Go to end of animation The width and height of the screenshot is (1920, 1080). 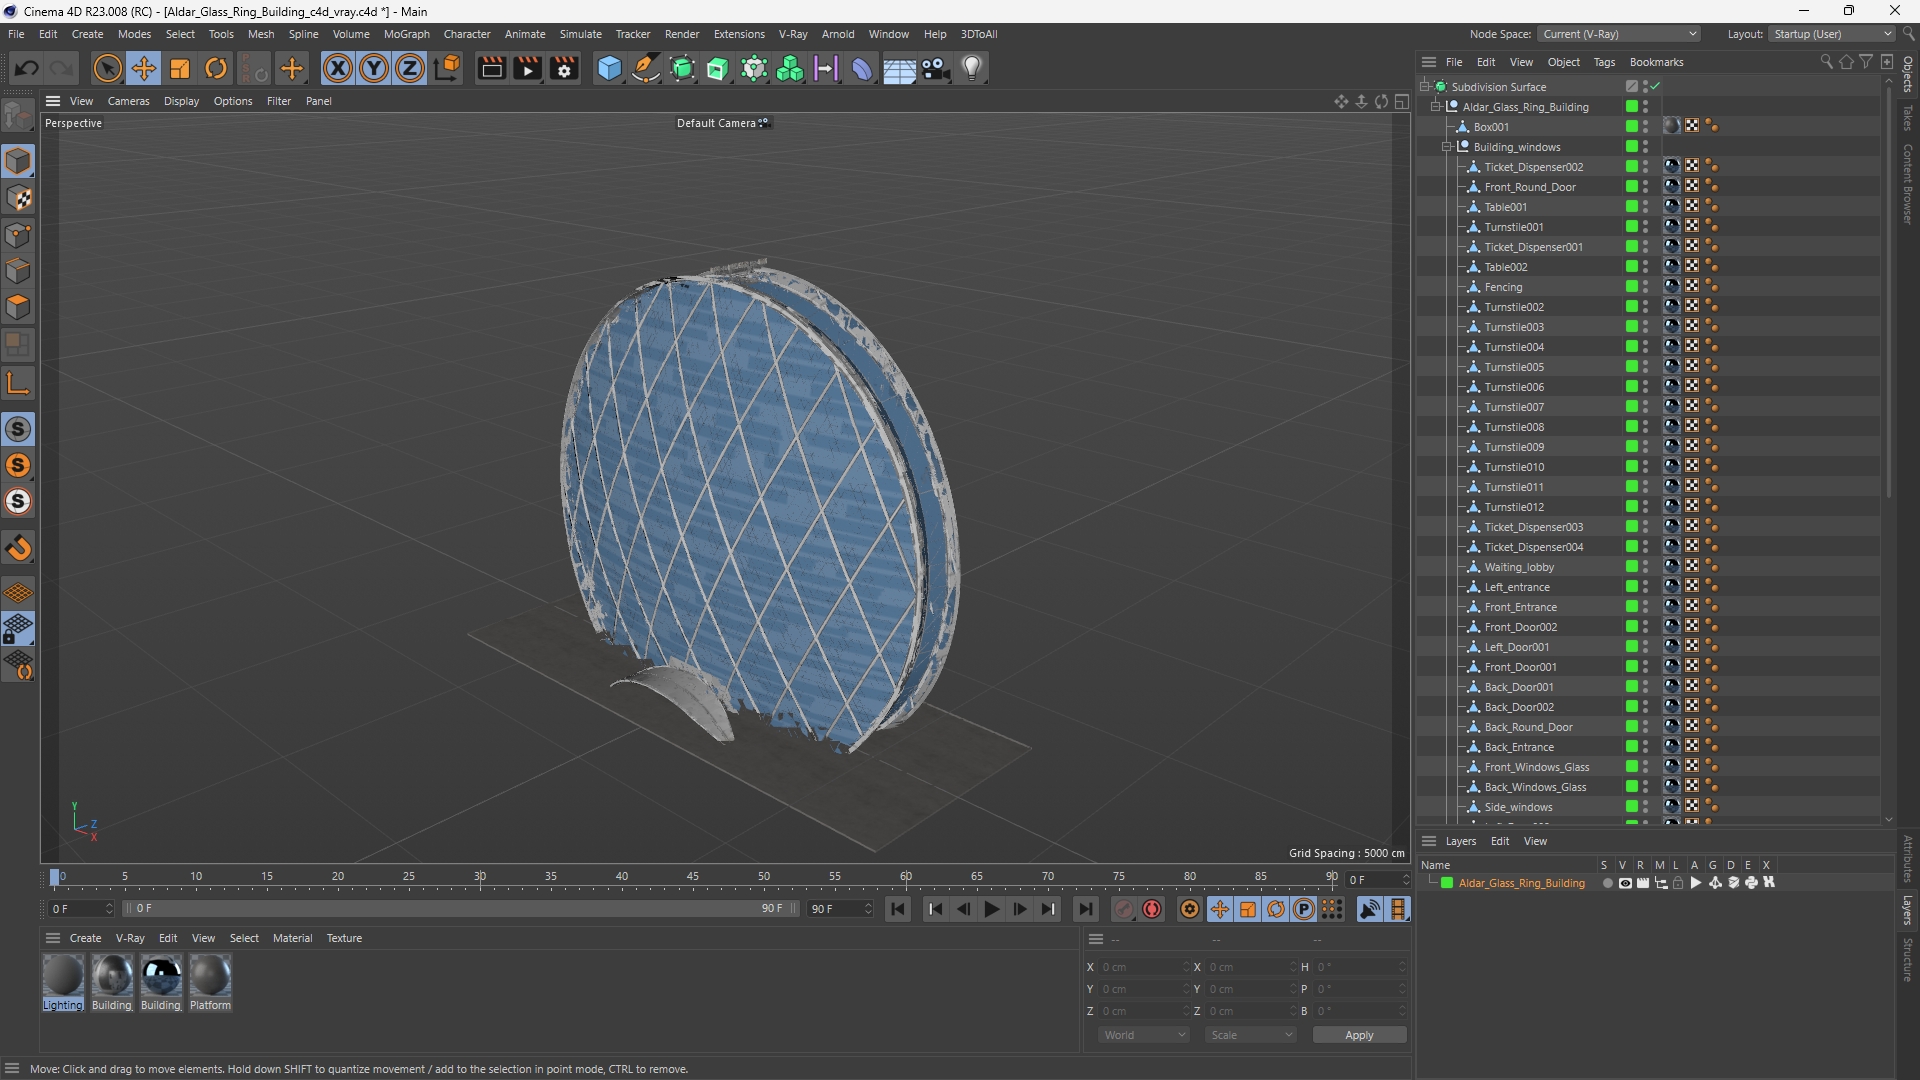pyautogui.click(x=1085, y=909)
